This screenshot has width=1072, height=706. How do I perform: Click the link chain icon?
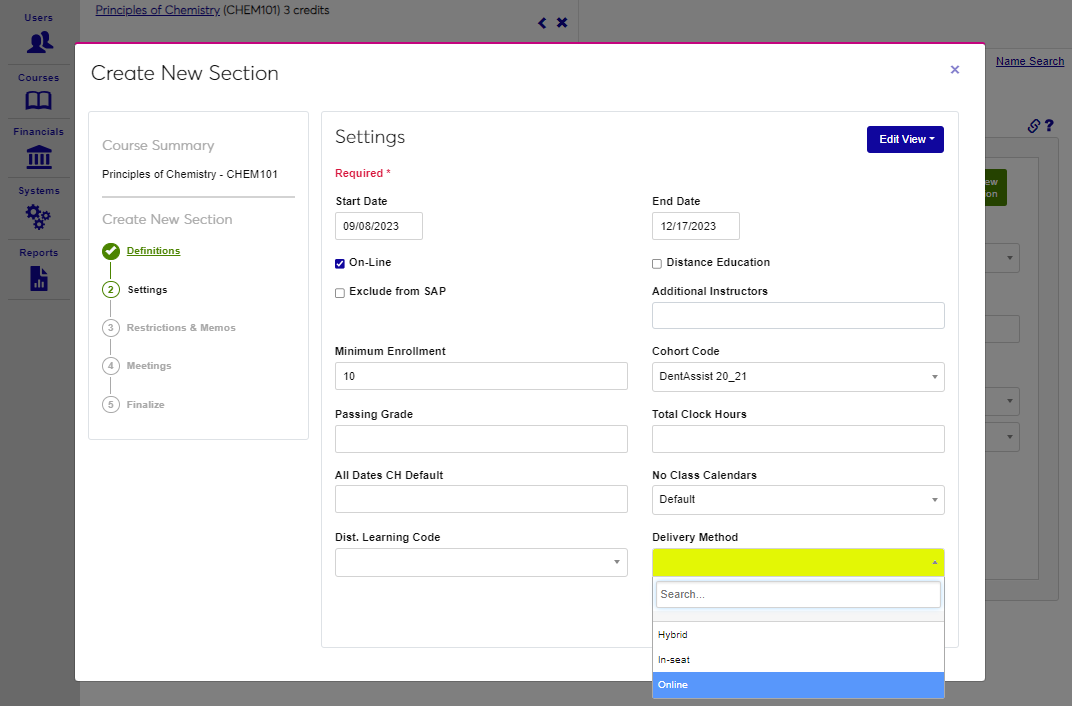(x=1034, y=126)
